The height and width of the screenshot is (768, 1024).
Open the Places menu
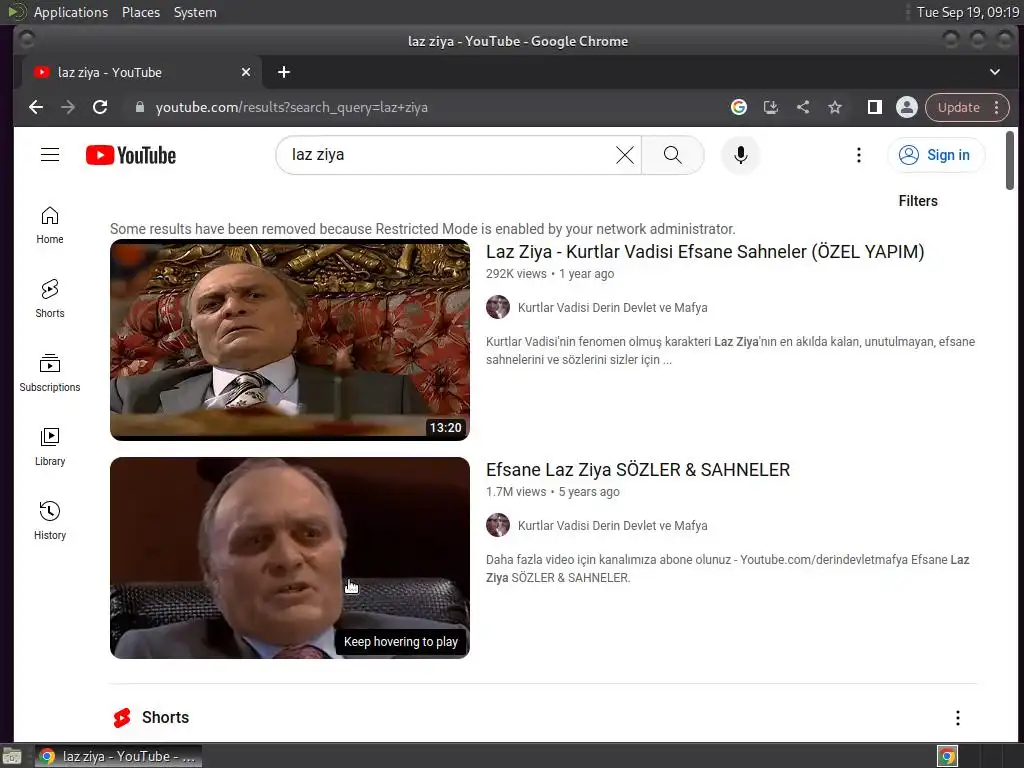coord(140,12)
